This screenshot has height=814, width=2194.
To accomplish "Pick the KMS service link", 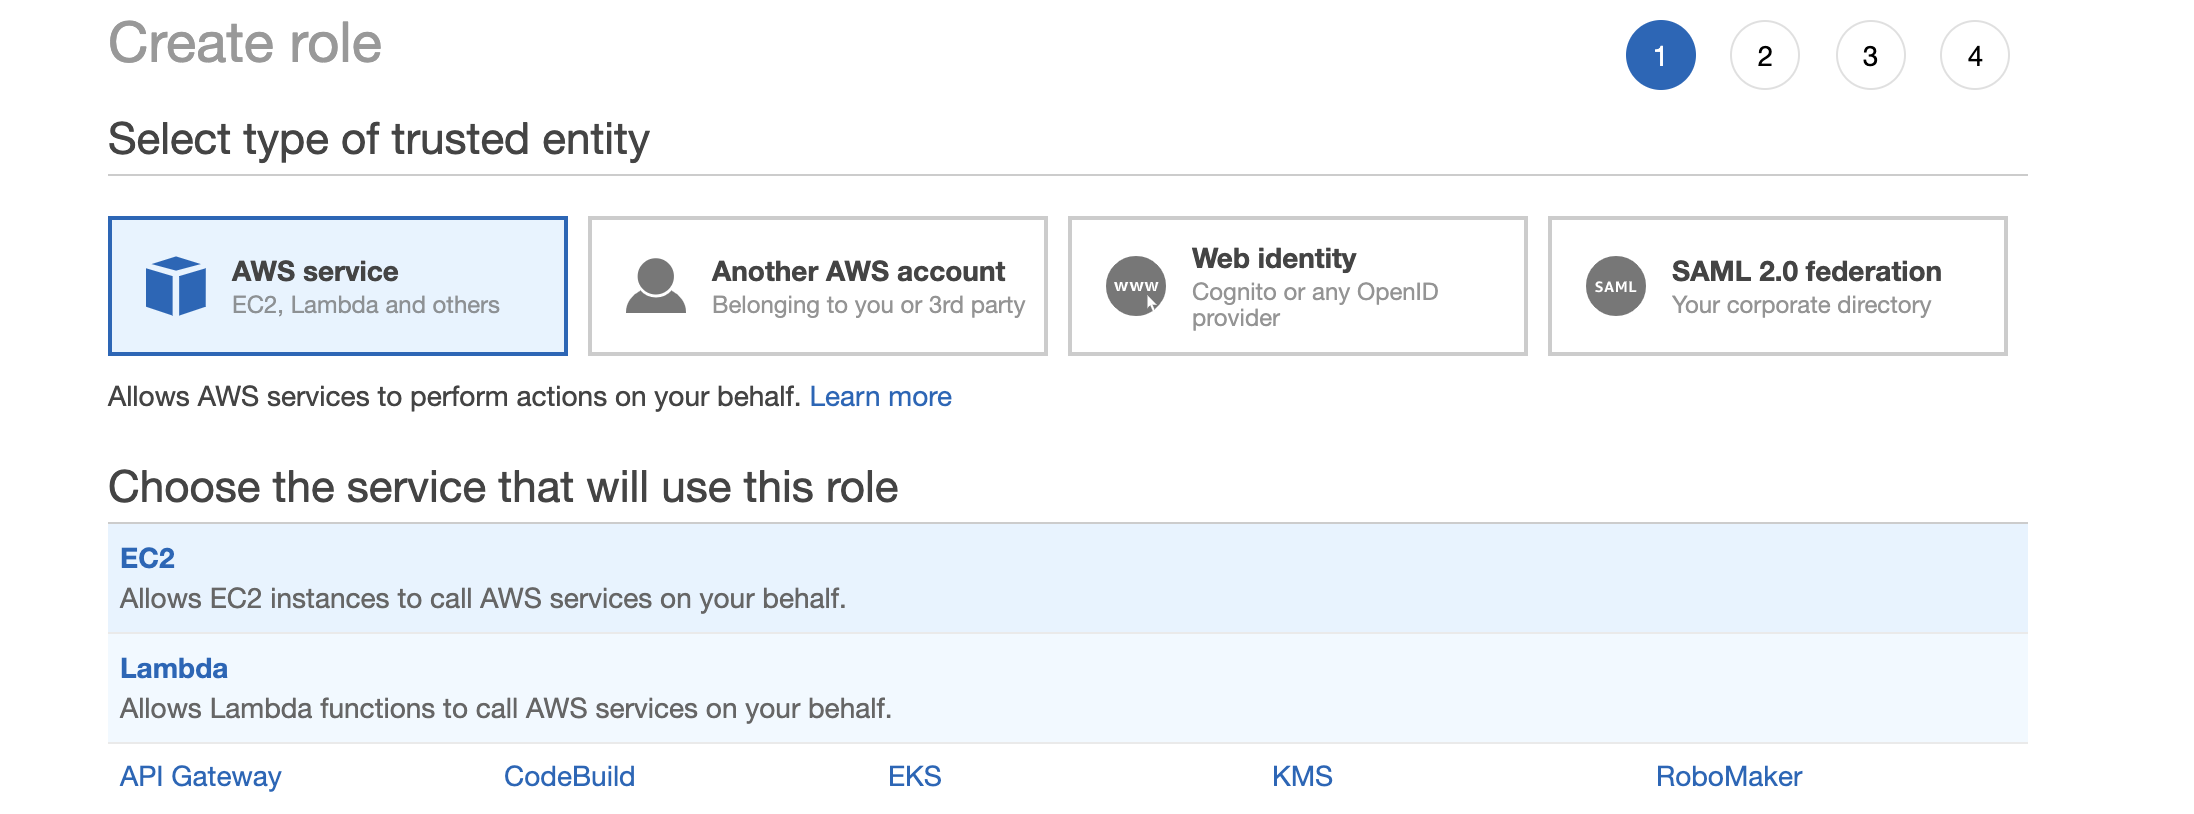I will click(1301, 776).
